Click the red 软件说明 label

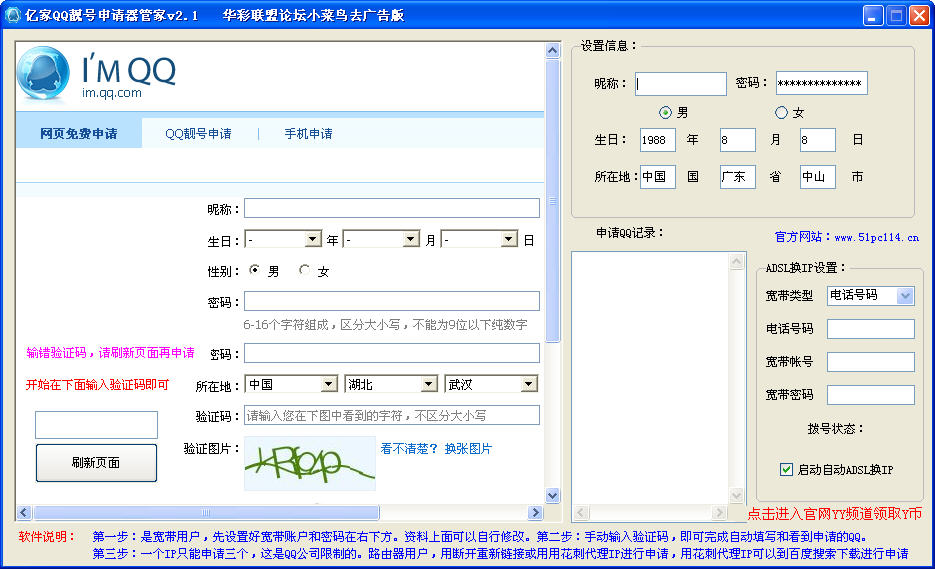click(x=46, y=537)
